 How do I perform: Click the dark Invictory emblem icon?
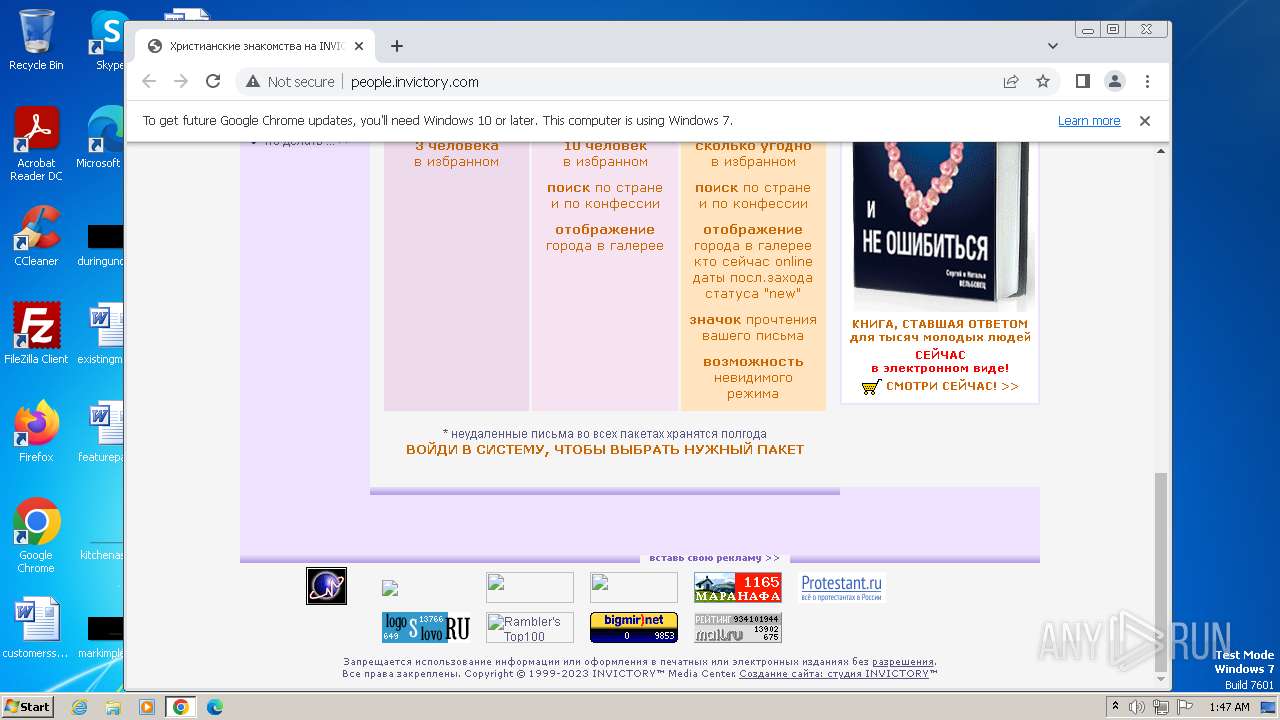[326, 586]
